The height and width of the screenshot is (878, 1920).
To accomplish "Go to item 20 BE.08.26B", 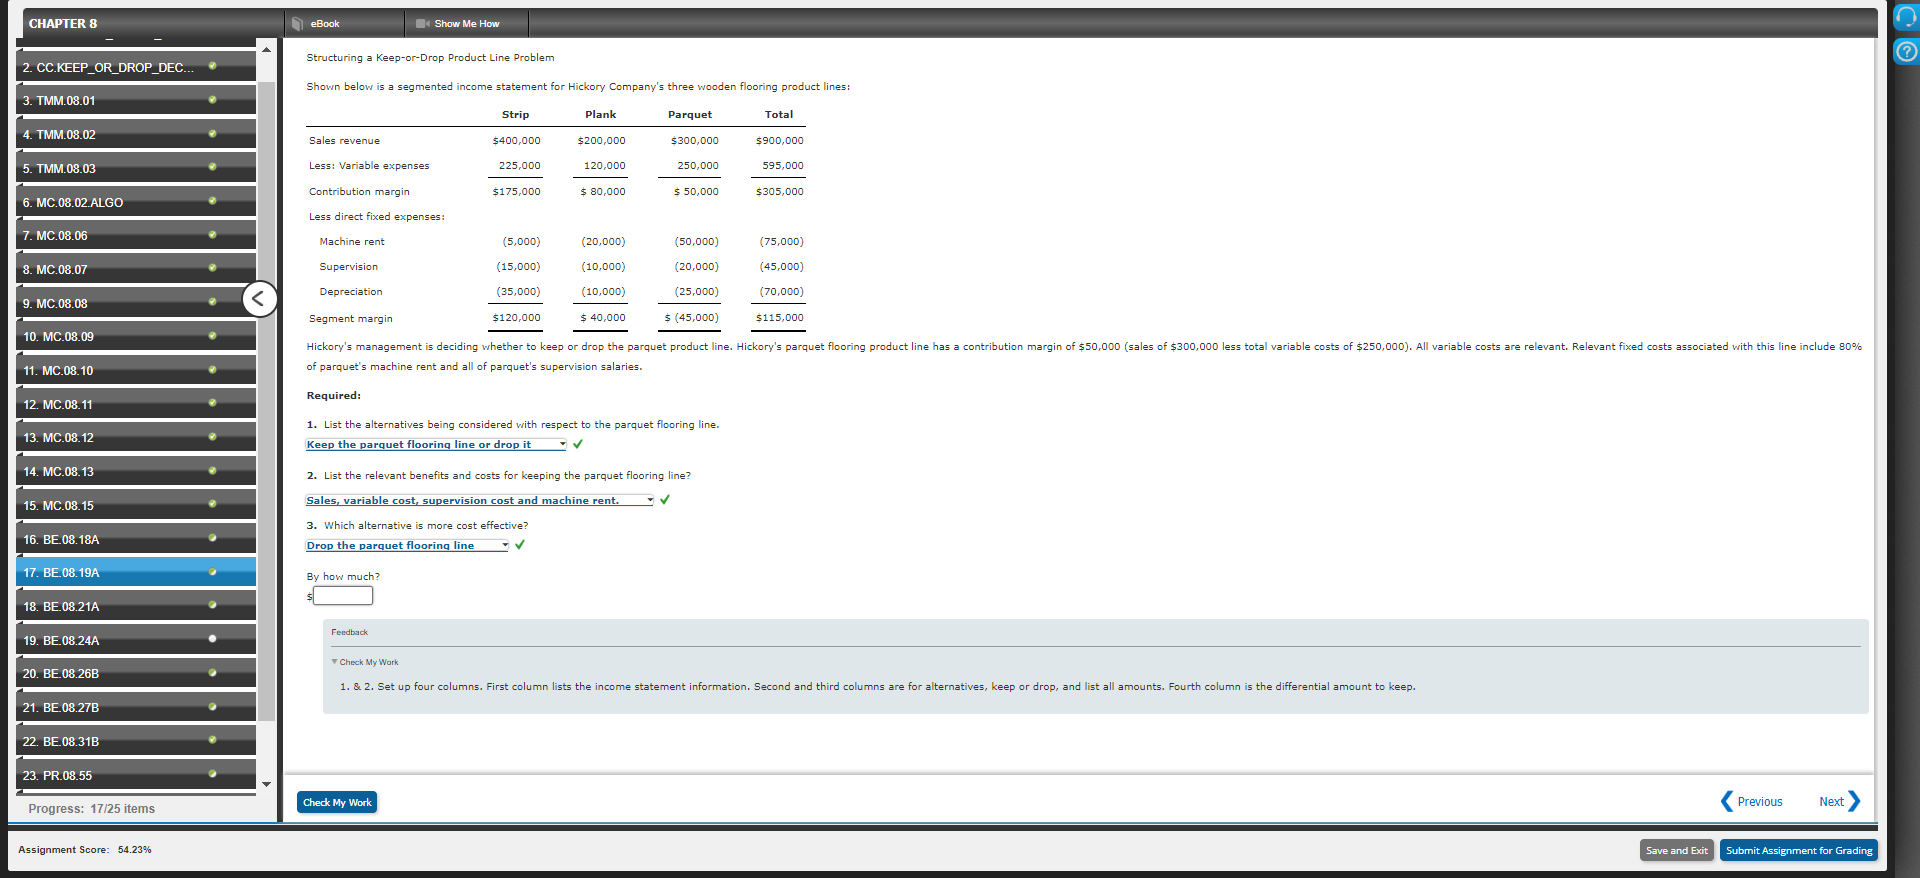I will 136,673.
